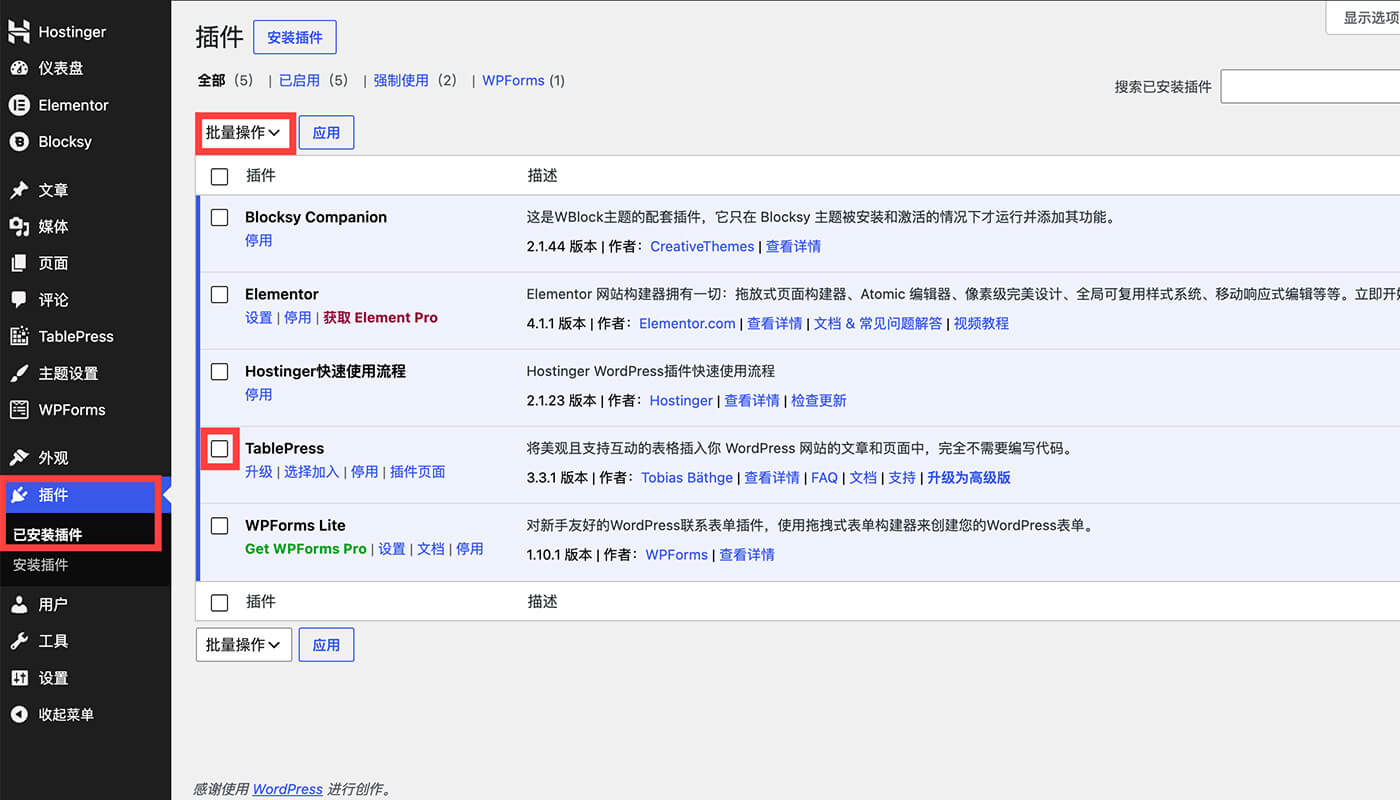The image size is (1400, 800).
Task: Open the top 批量操作 dropdown
Action: click(244, 132)
